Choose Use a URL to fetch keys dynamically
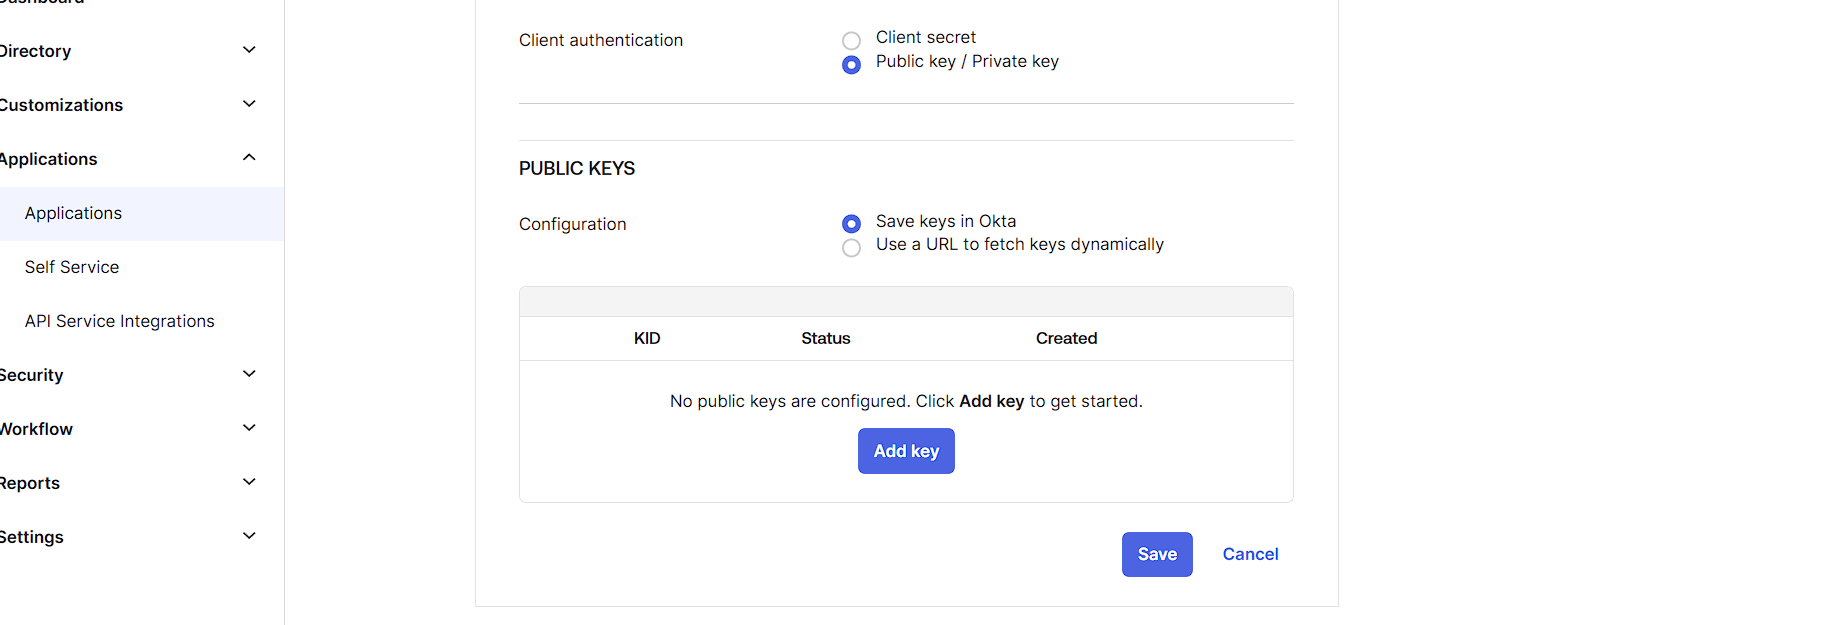 pos(851,247)
